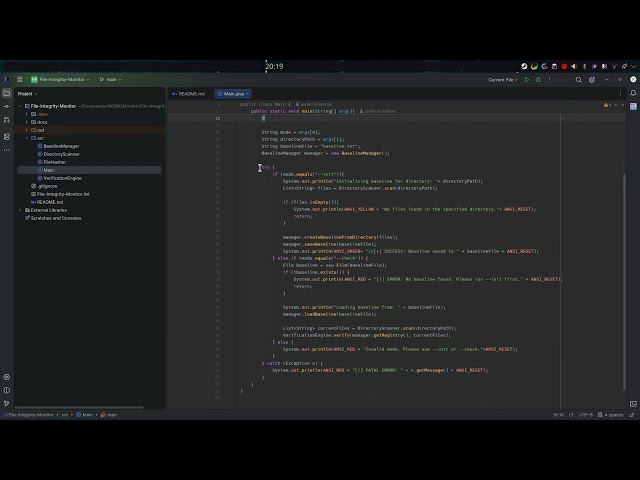Select Main class in project tree
Image resolution: width=640 pixels, height=480 pixels.
click(89, 170)
